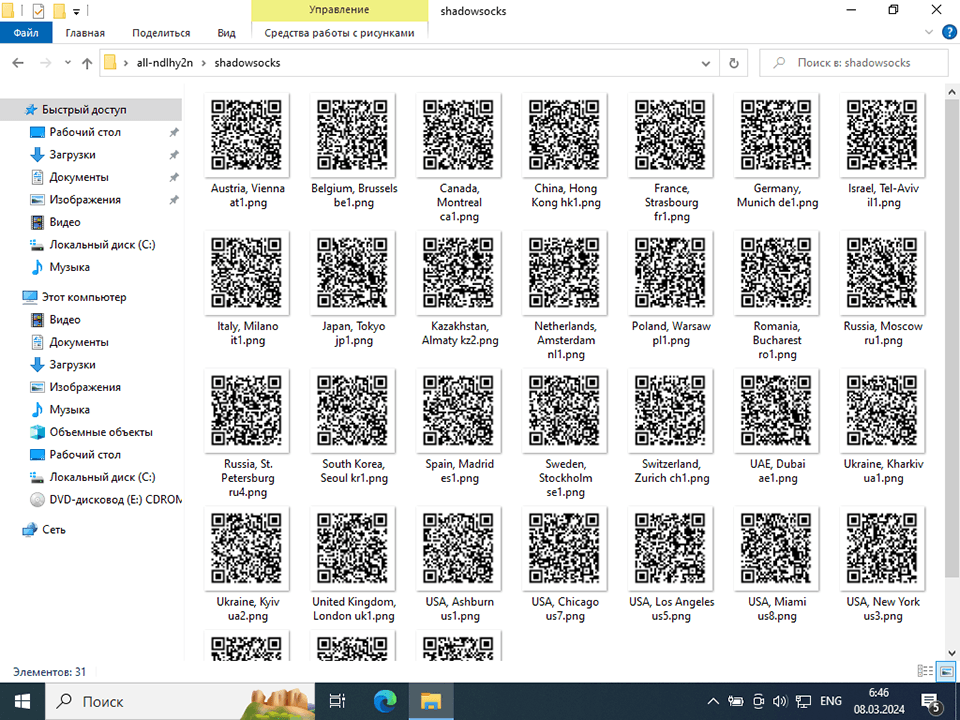Open Музыка under Быстрый доступ
Image resolution: width=960 pixels, height=720 pixels.
pos(69,268)
